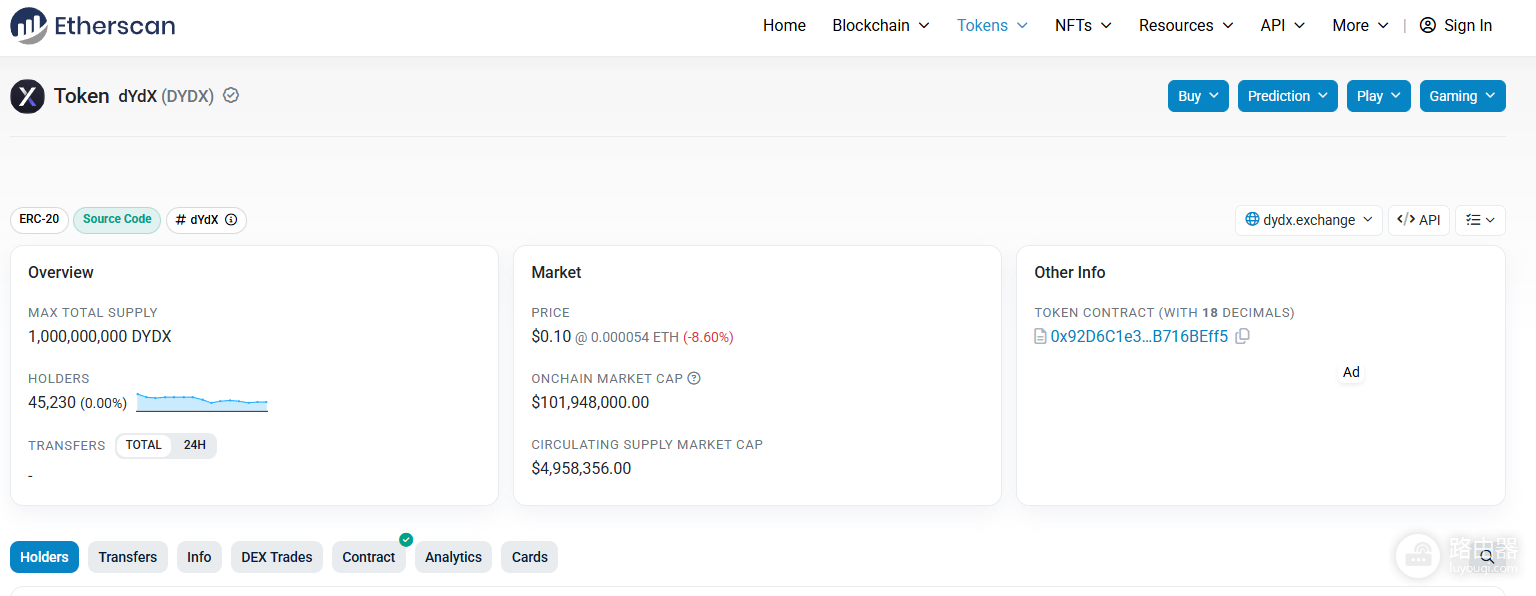Click the -8.60% price change
This screenshot has width=1536, height=596.
click(x=708, y=338)
